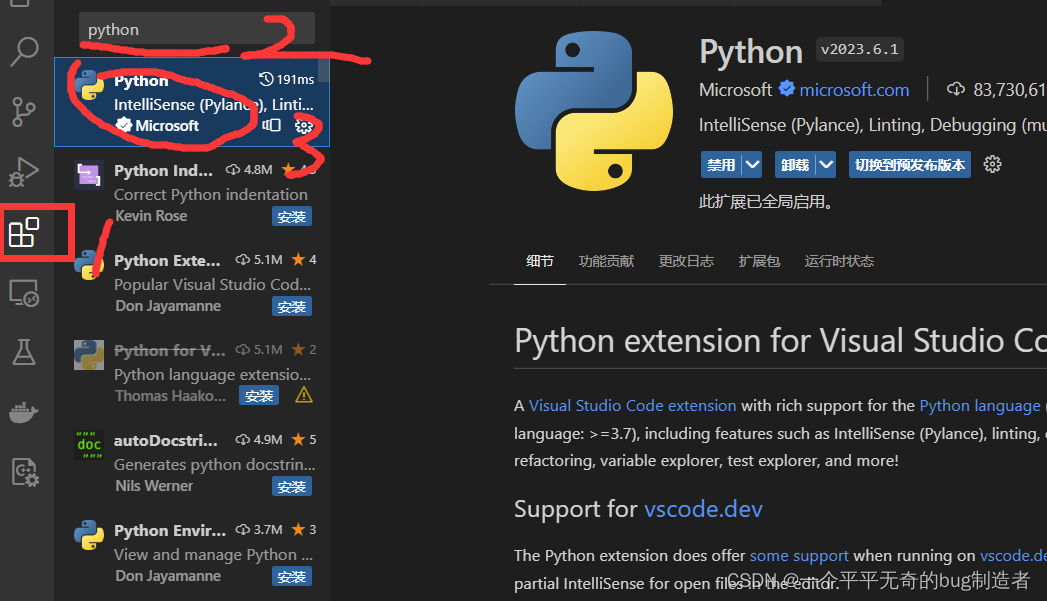Switch to the 更改日志 tab
1047x601 pixels.
686,261
